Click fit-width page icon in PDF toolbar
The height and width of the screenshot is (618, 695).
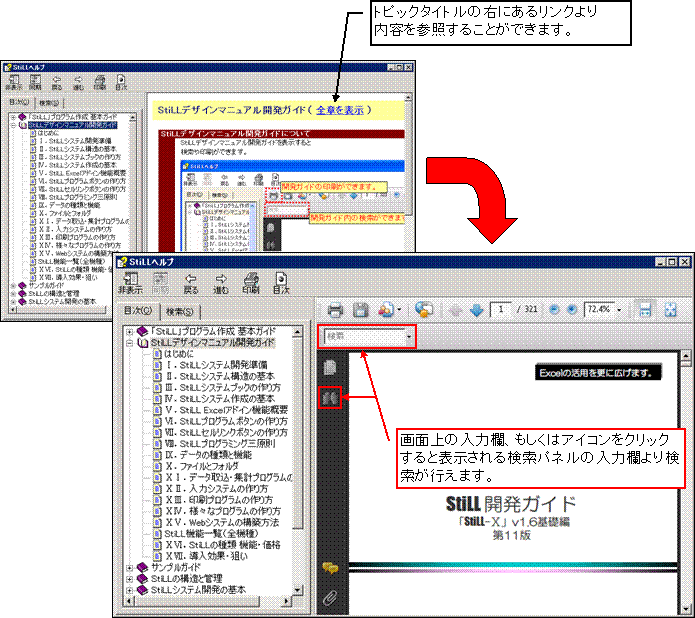645,309
